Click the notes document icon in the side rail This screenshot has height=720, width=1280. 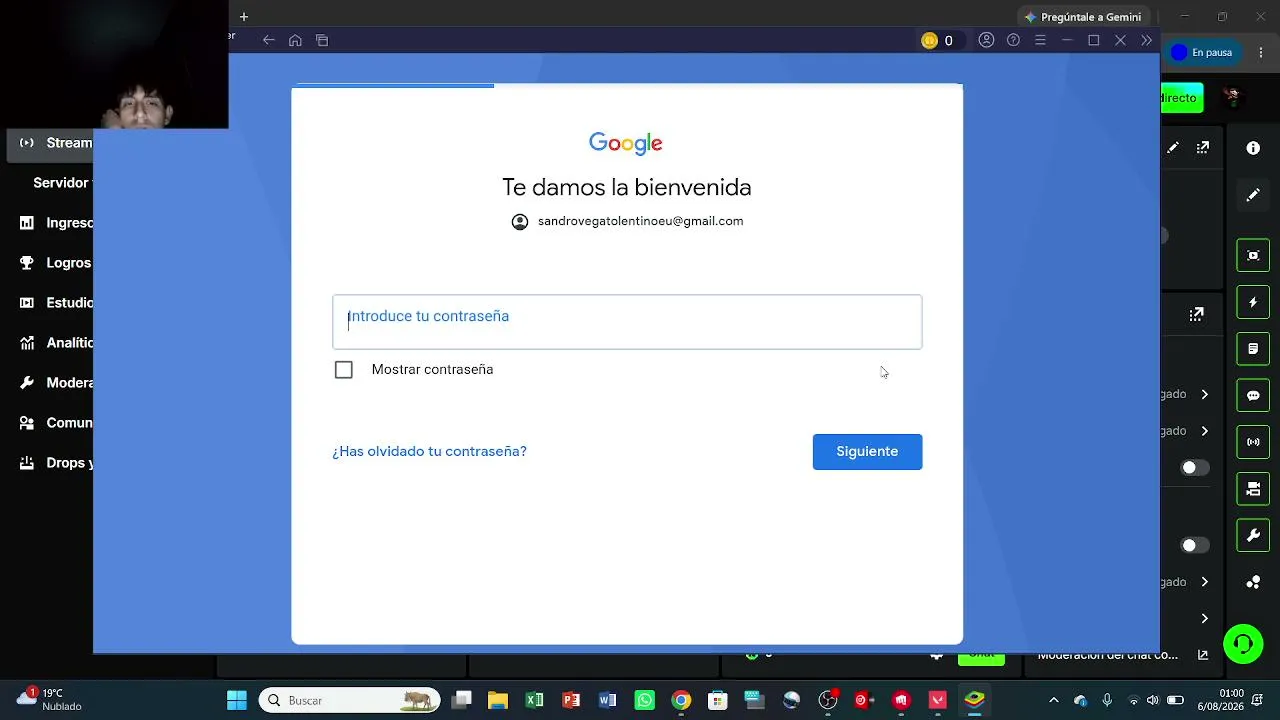pyautogui.click(x=1253, y=349)
